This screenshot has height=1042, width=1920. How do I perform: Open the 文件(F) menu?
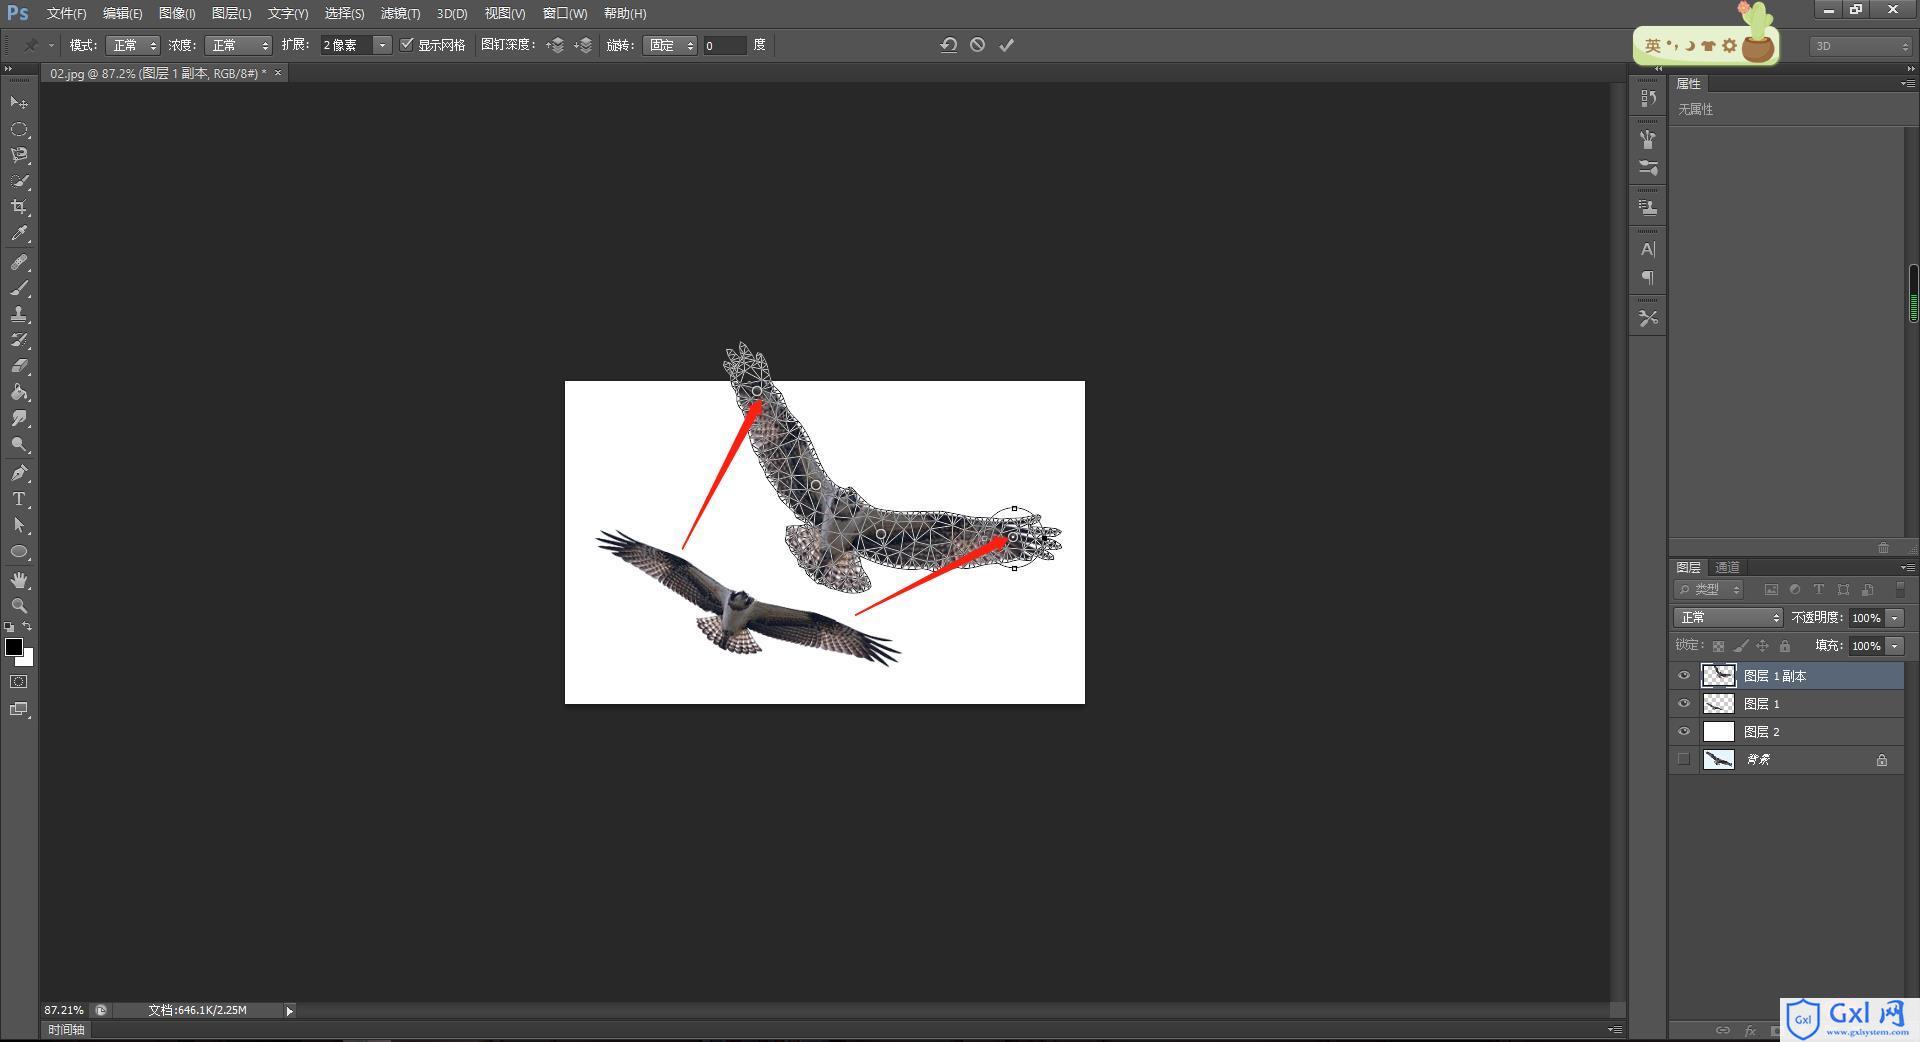(x=66, y=13)
